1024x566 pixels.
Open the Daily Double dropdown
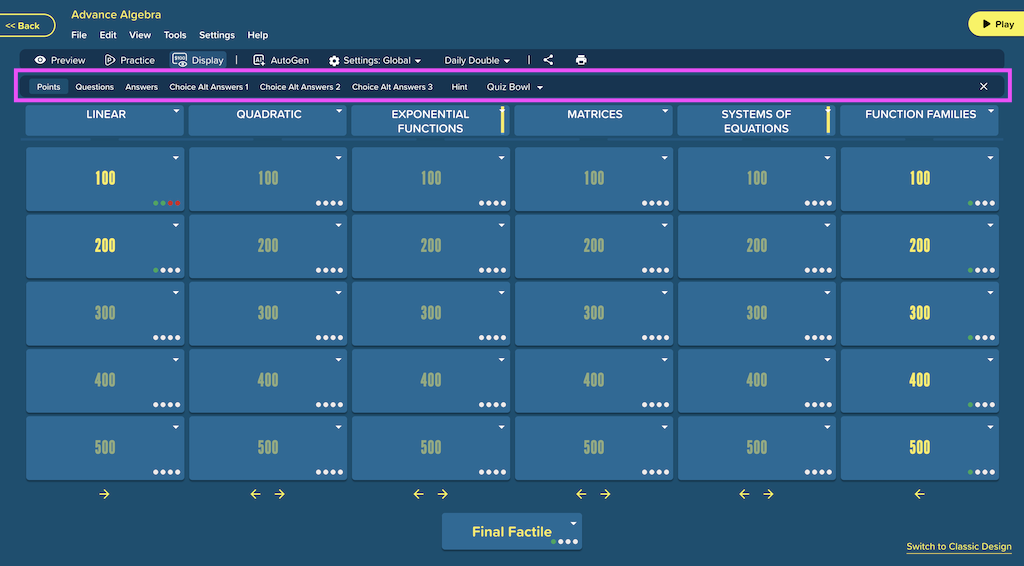pyautogui.click(x=477, y=60)
